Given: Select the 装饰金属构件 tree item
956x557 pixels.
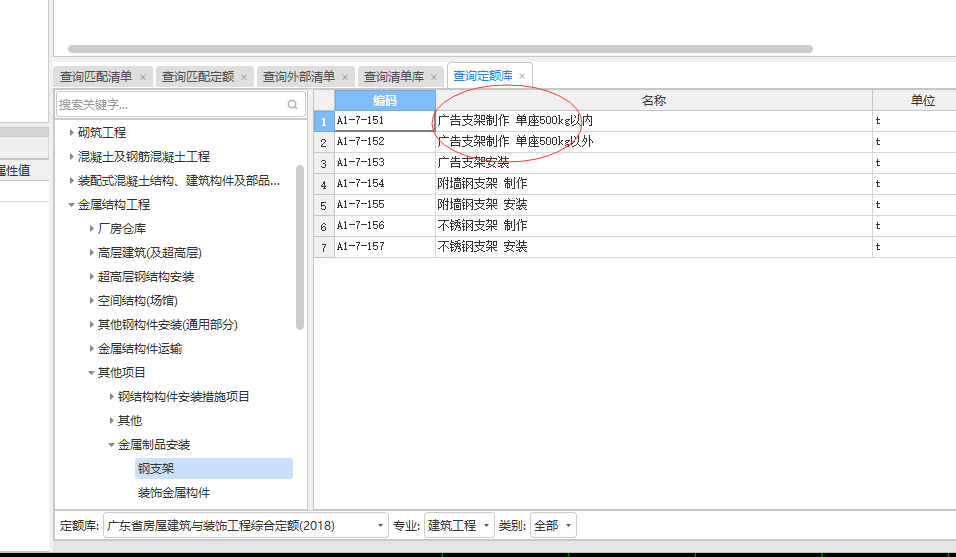Looking at the screenshot, I should [174, 492].
